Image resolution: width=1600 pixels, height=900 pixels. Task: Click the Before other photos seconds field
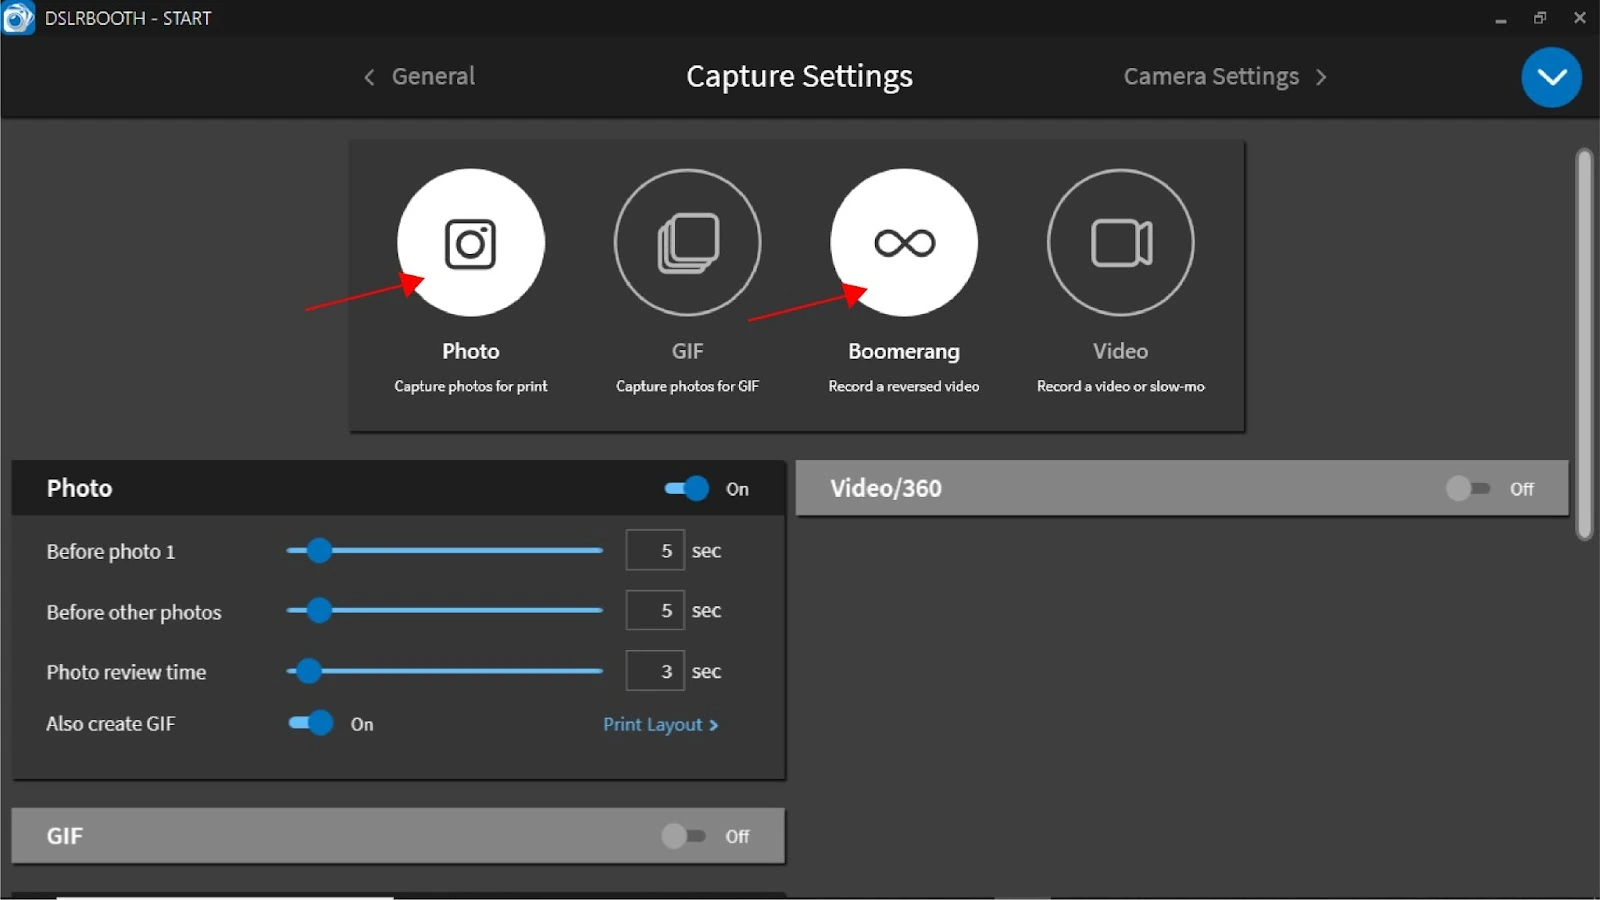tap(655, 610)
